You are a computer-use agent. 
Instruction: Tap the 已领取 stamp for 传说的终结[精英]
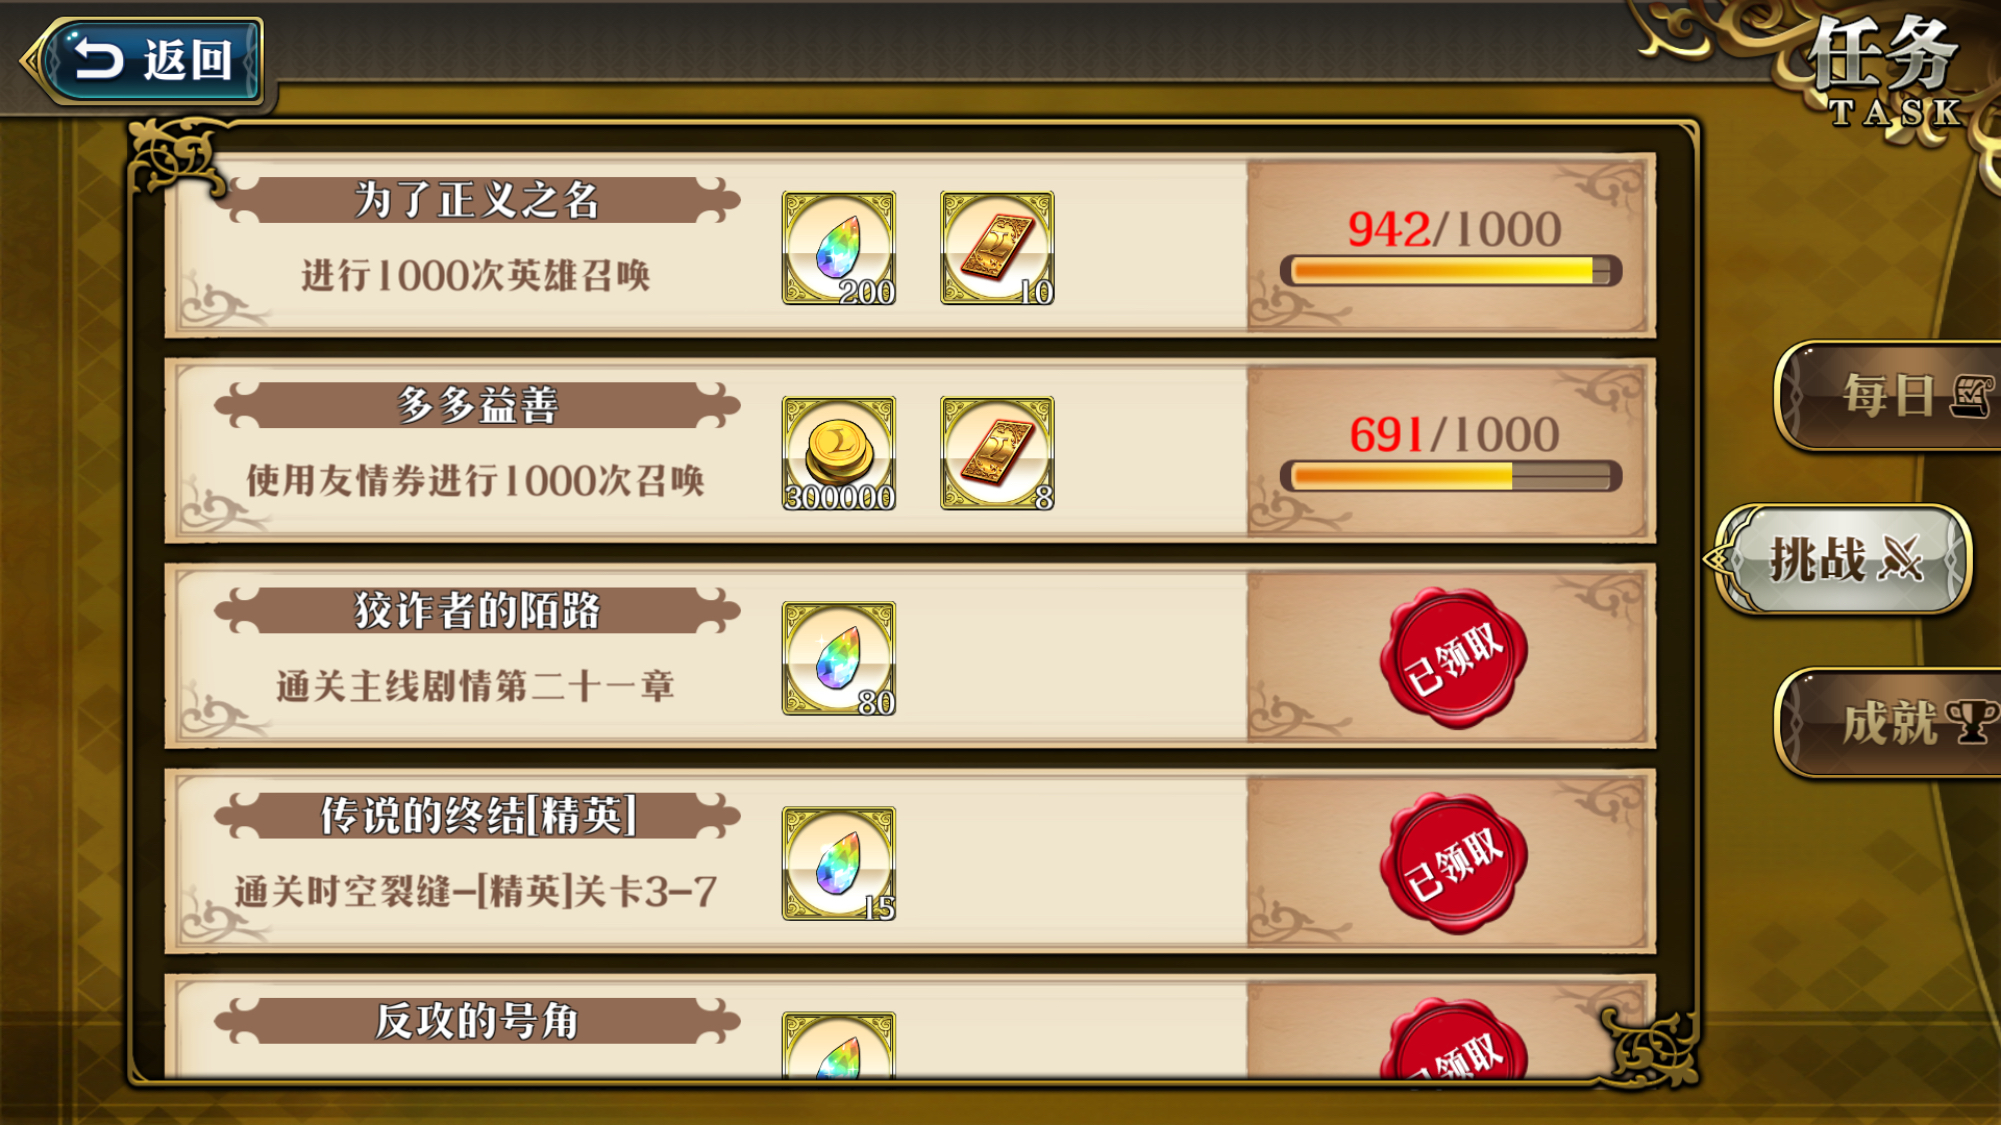coord(1454,864)
